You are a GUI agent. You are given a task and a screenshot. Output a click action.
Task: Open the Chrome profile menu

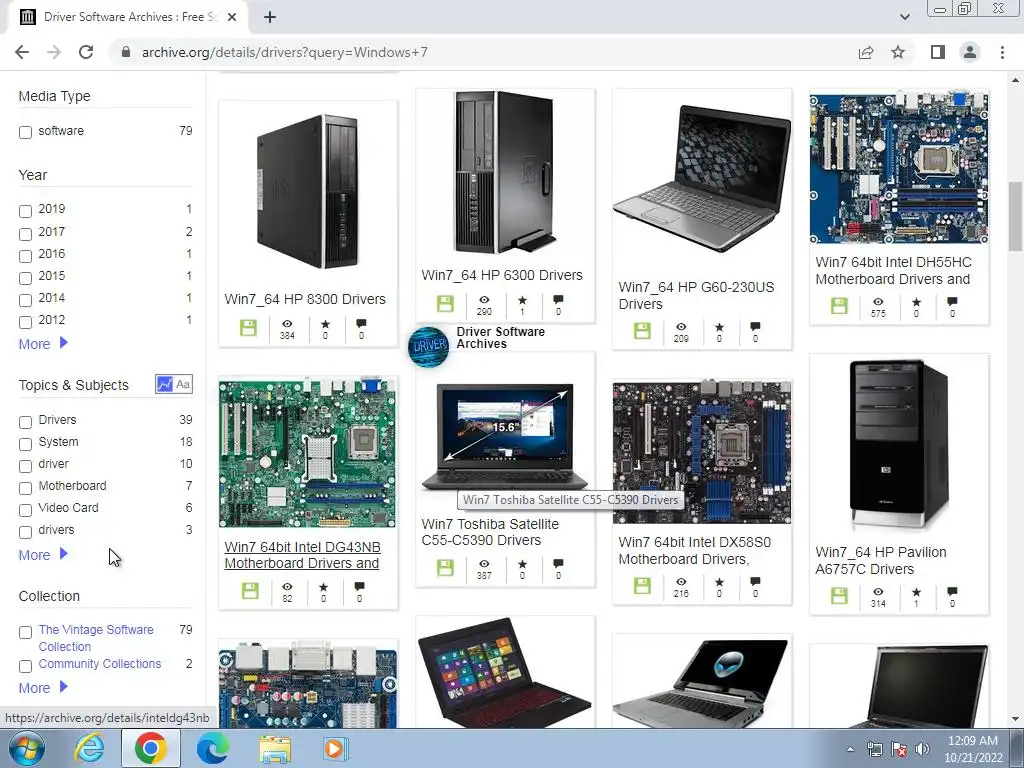(x=970, y=52)
